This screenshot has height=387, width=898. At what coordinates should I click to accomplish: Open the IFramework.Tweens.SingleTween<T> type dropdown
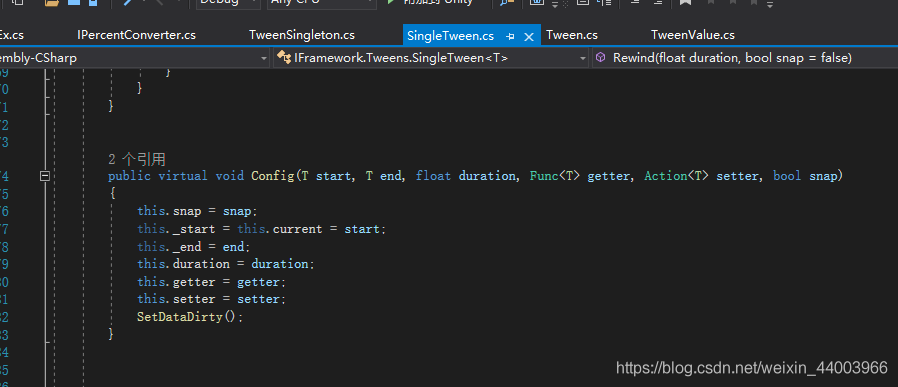tap(431, 58)
